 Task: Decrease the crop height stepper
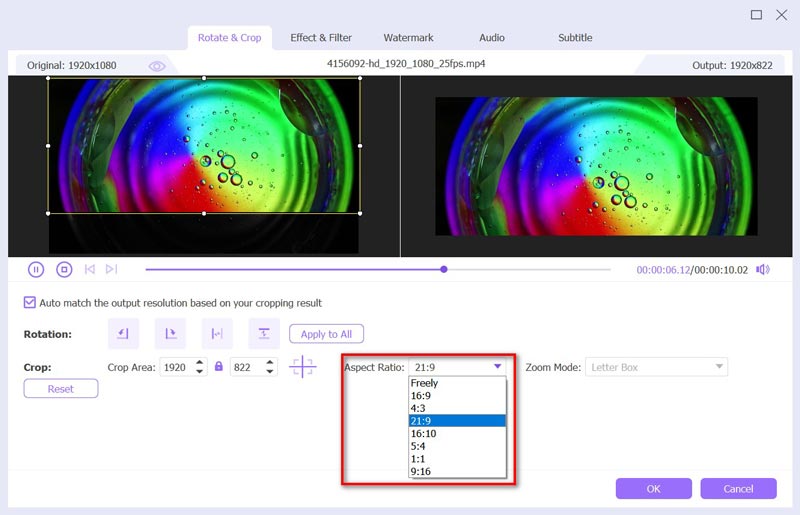coord(270,371)
